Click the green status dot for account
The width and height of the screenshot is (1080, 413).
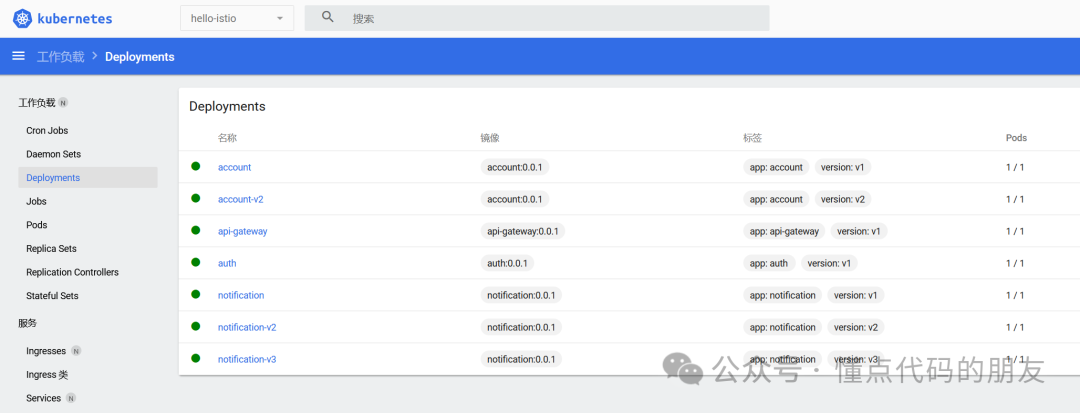[x=196, y=166]
